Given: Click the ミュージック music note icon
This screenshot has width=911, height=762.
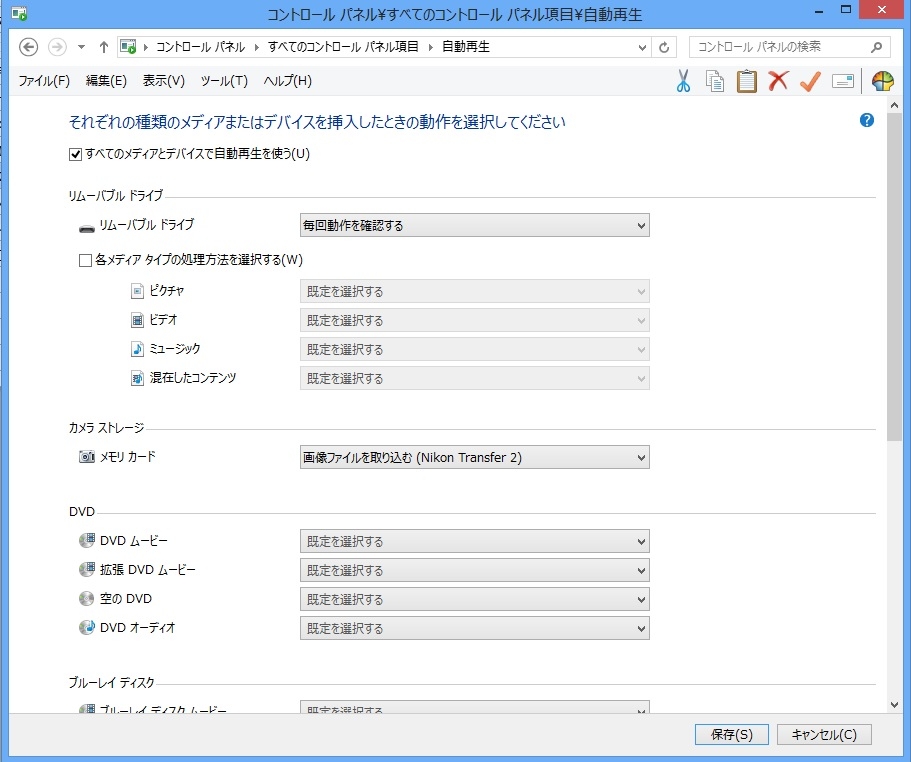Looking at the screenshot, I should point(137,349).
